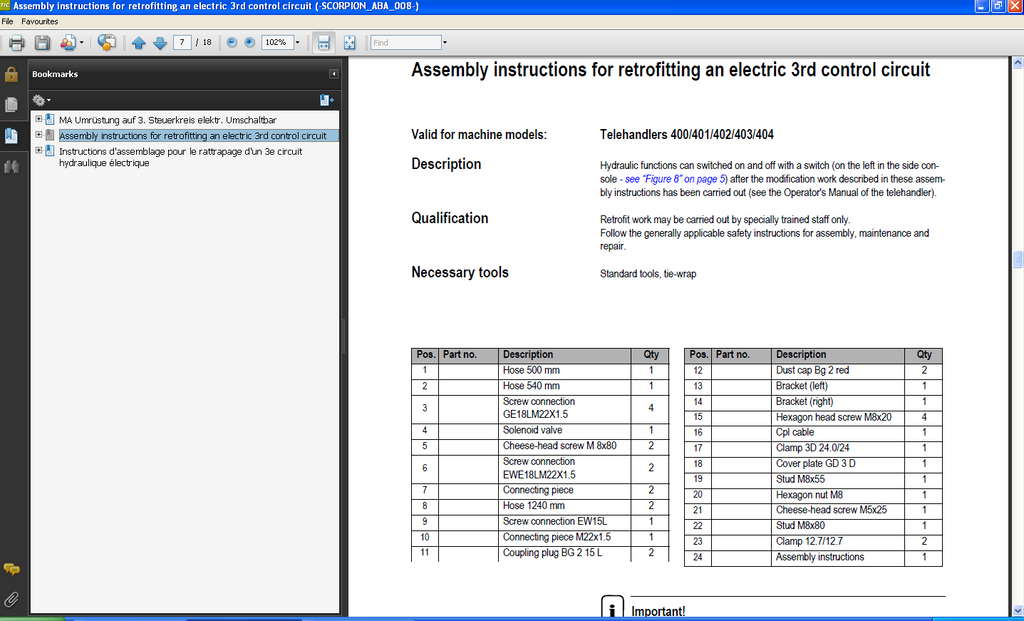1024x621 pixels.
Task: Click the Save (floppy disk) icon
Action: (x=42, y=43)
